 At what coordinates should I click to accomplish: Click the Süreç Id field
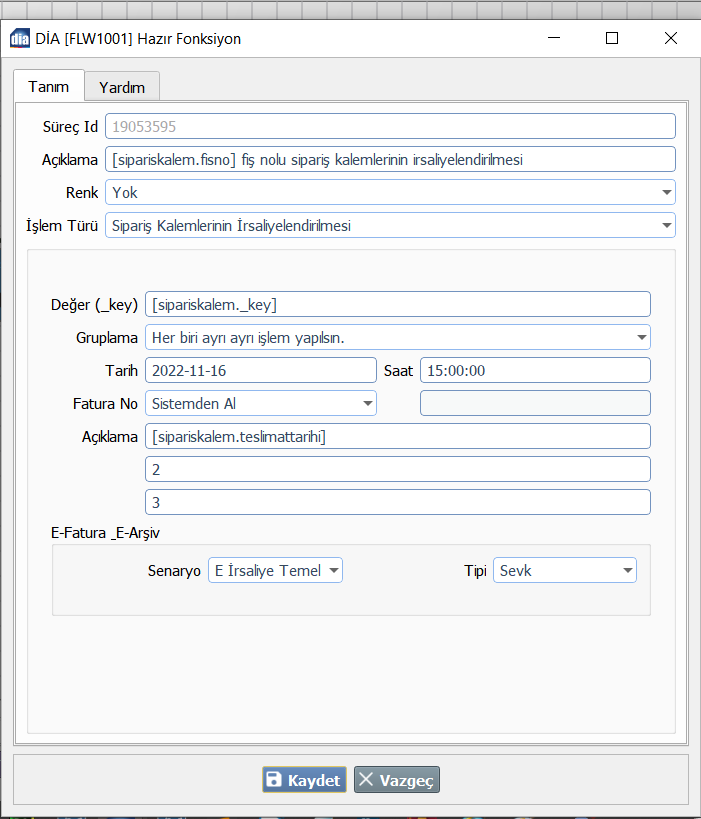[390, 127]
